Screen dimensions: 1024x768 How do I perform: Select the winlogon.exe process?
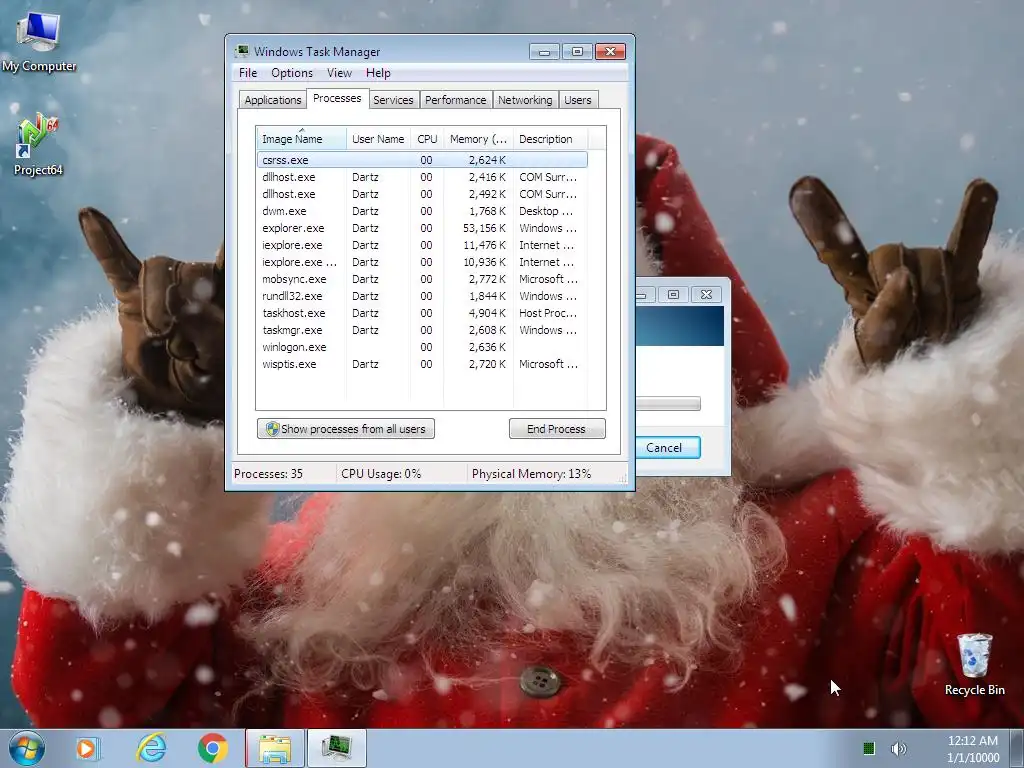pos(422,347)
